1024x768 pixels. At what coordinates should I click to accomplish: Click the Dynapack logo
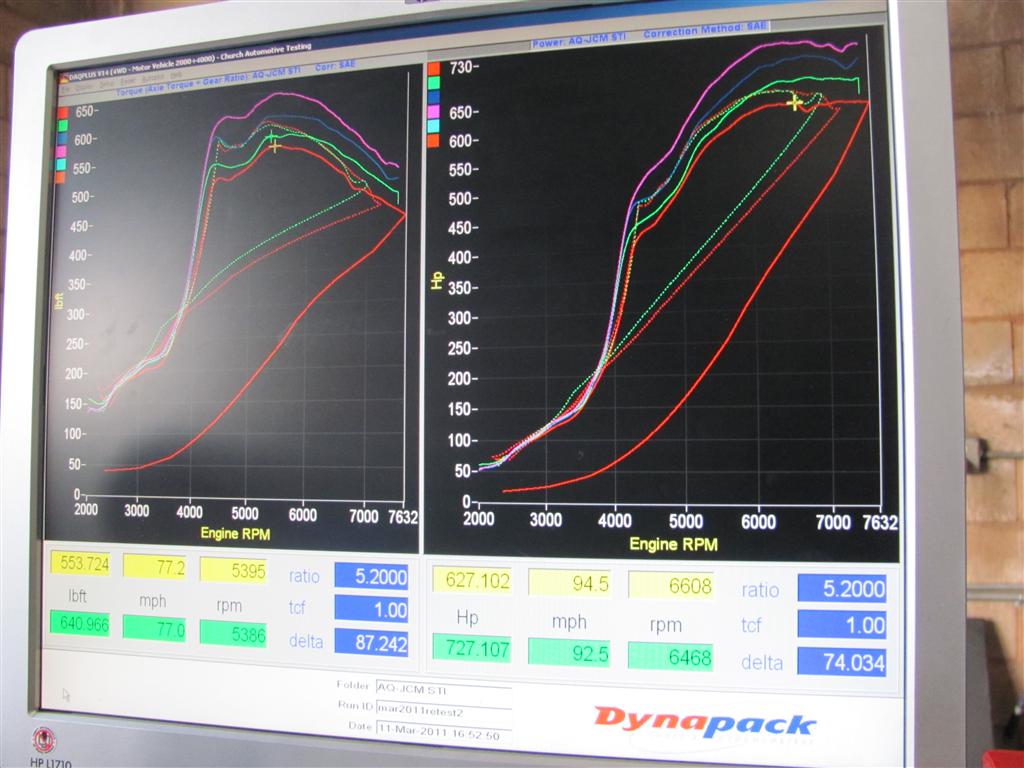[x=704, y=722]
